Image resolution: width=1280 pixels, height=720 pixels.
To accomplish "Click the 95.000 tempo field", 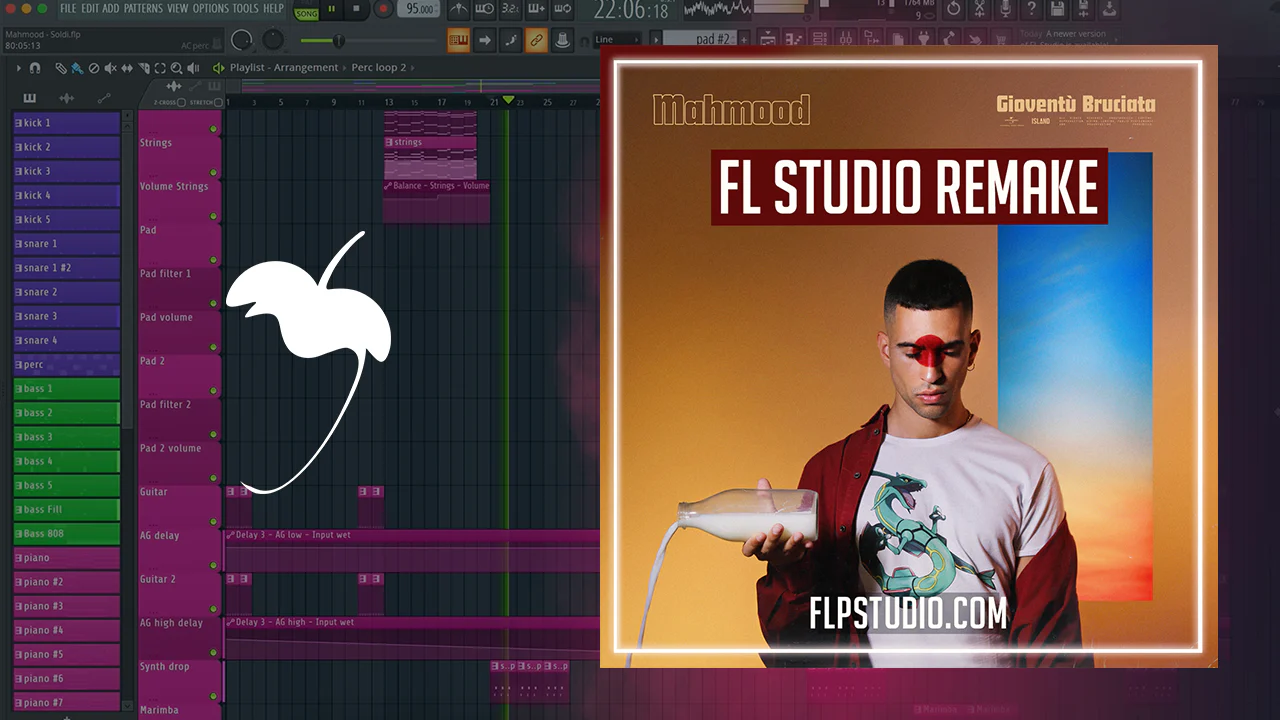I will tap(421, 10).
